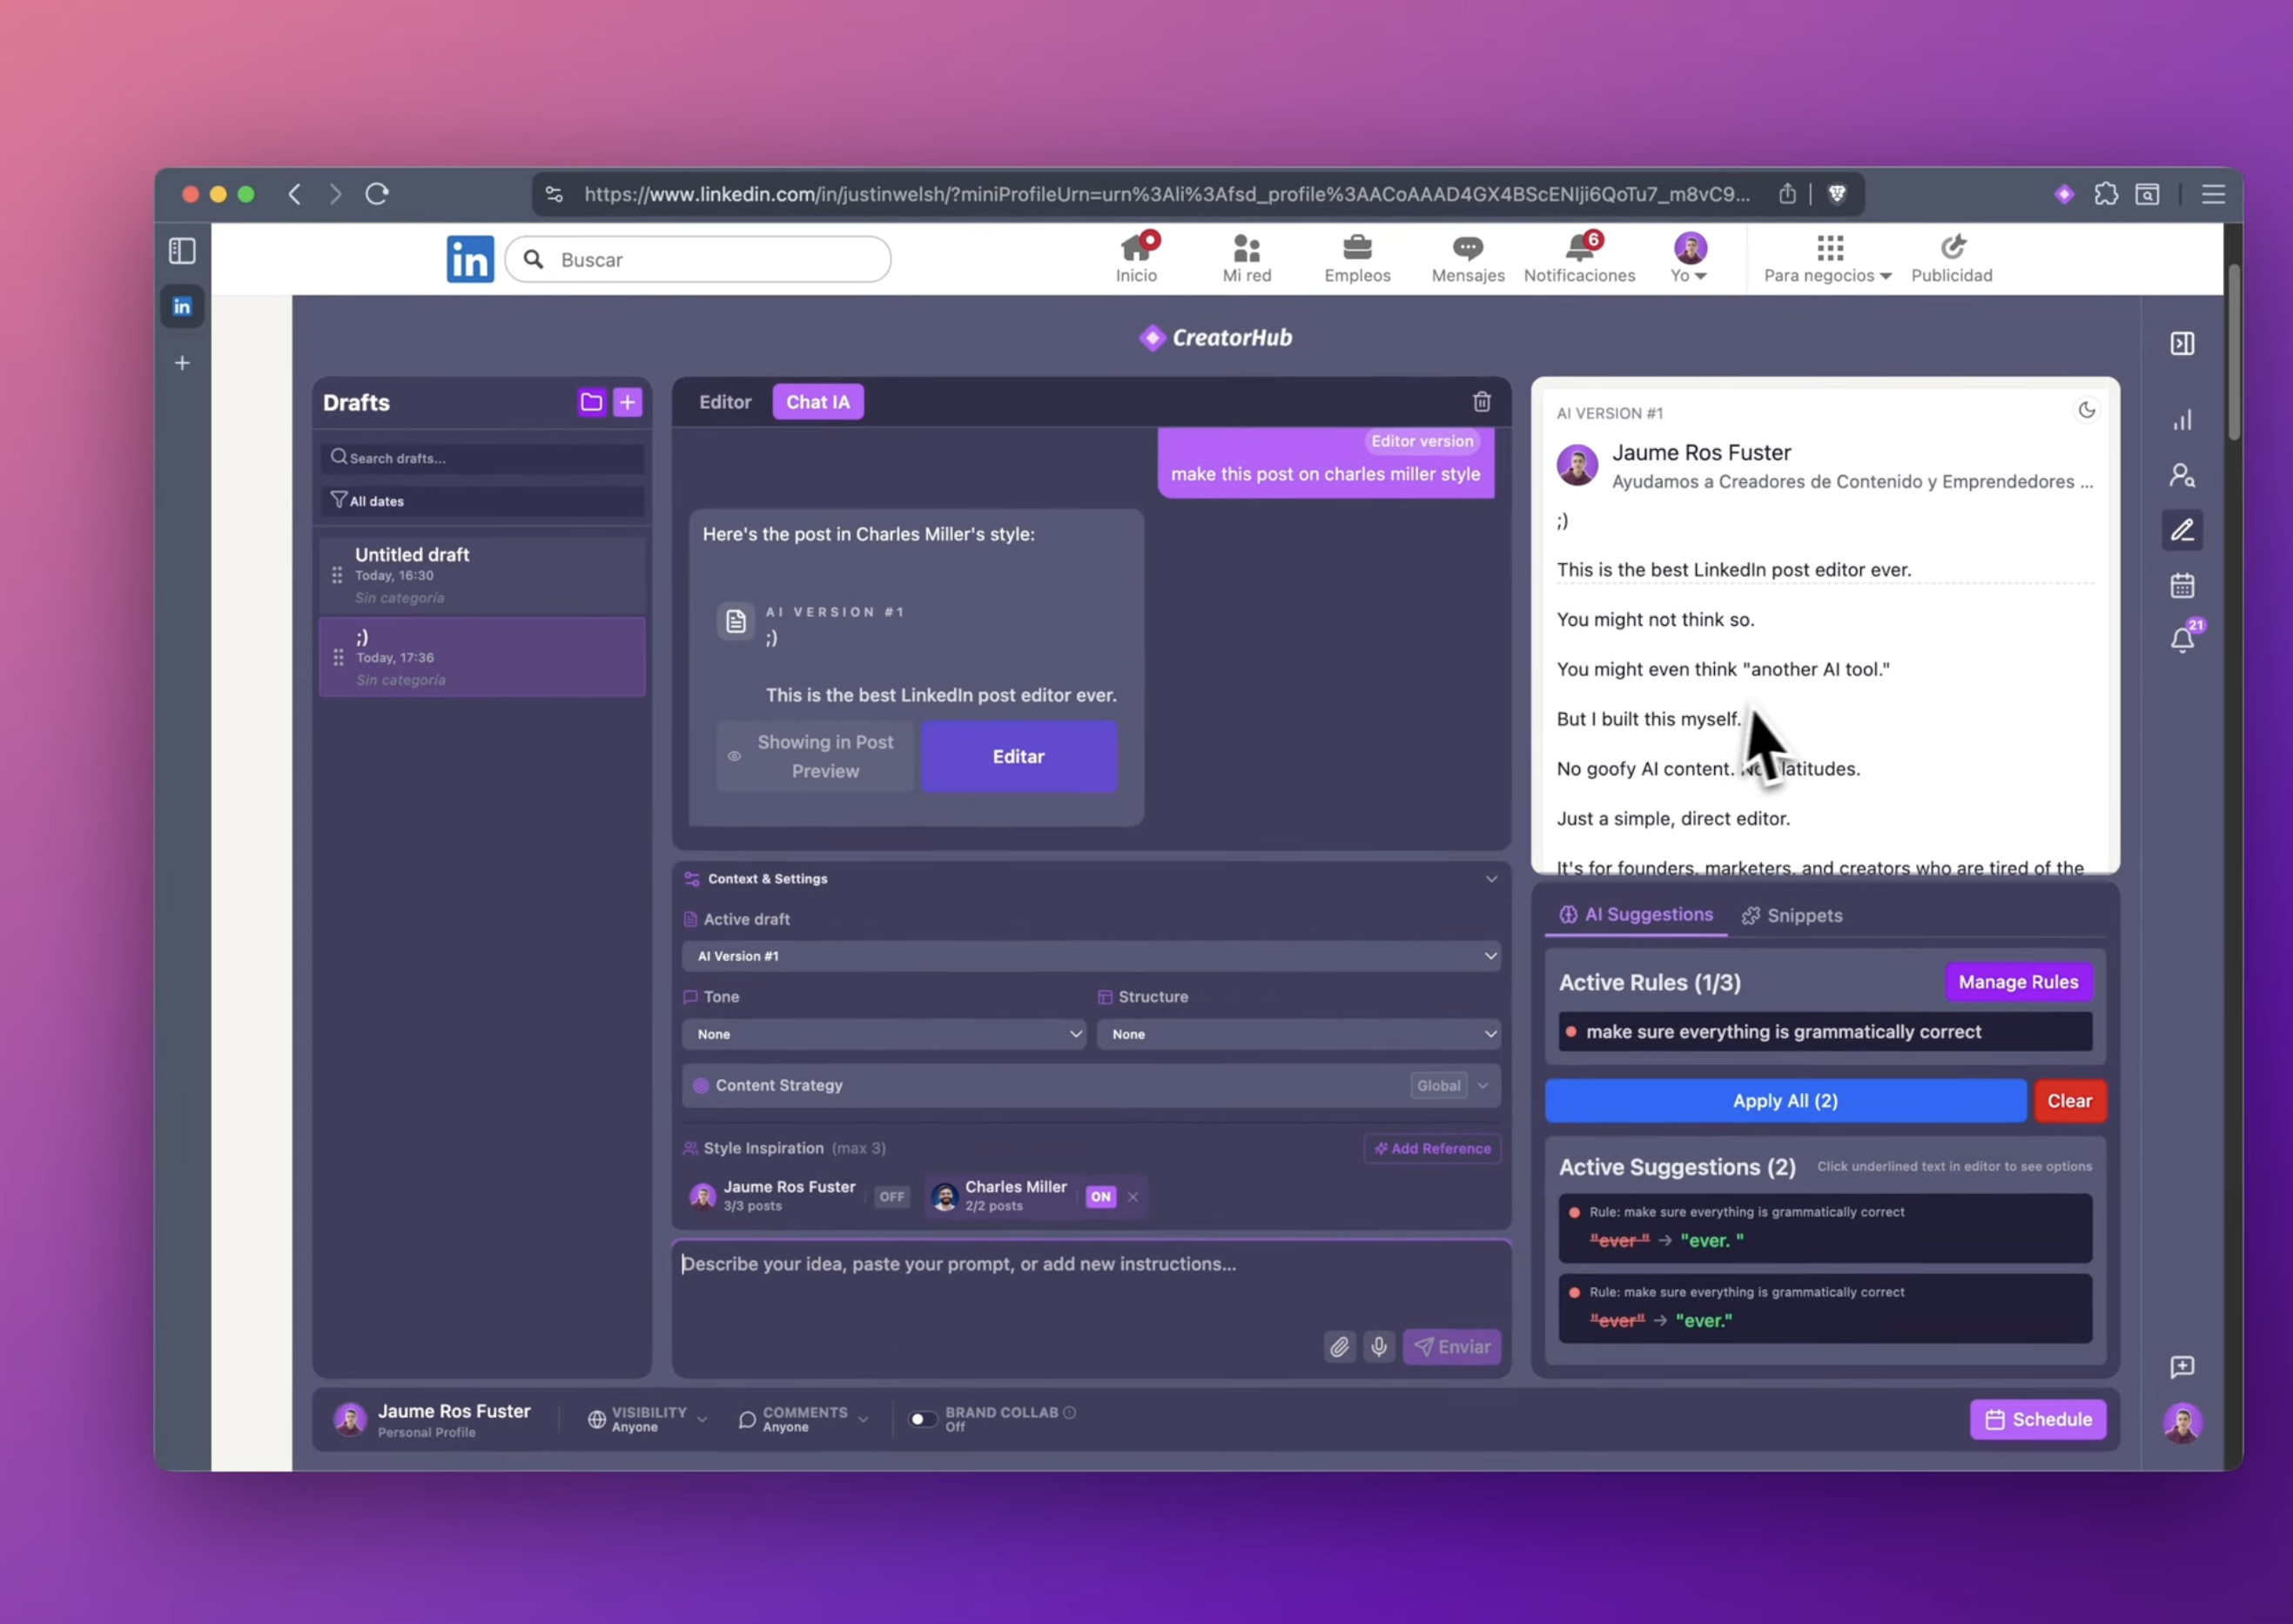This screenshot has height=1624, width=2293.
Task: Click the microphone icon for voice input
Action: [1379, 1346]
